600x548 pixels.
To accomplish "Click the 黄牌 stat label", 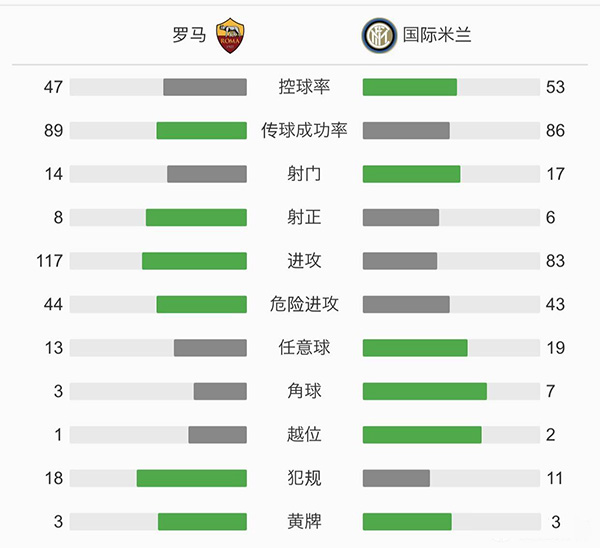I will [304, 522].
